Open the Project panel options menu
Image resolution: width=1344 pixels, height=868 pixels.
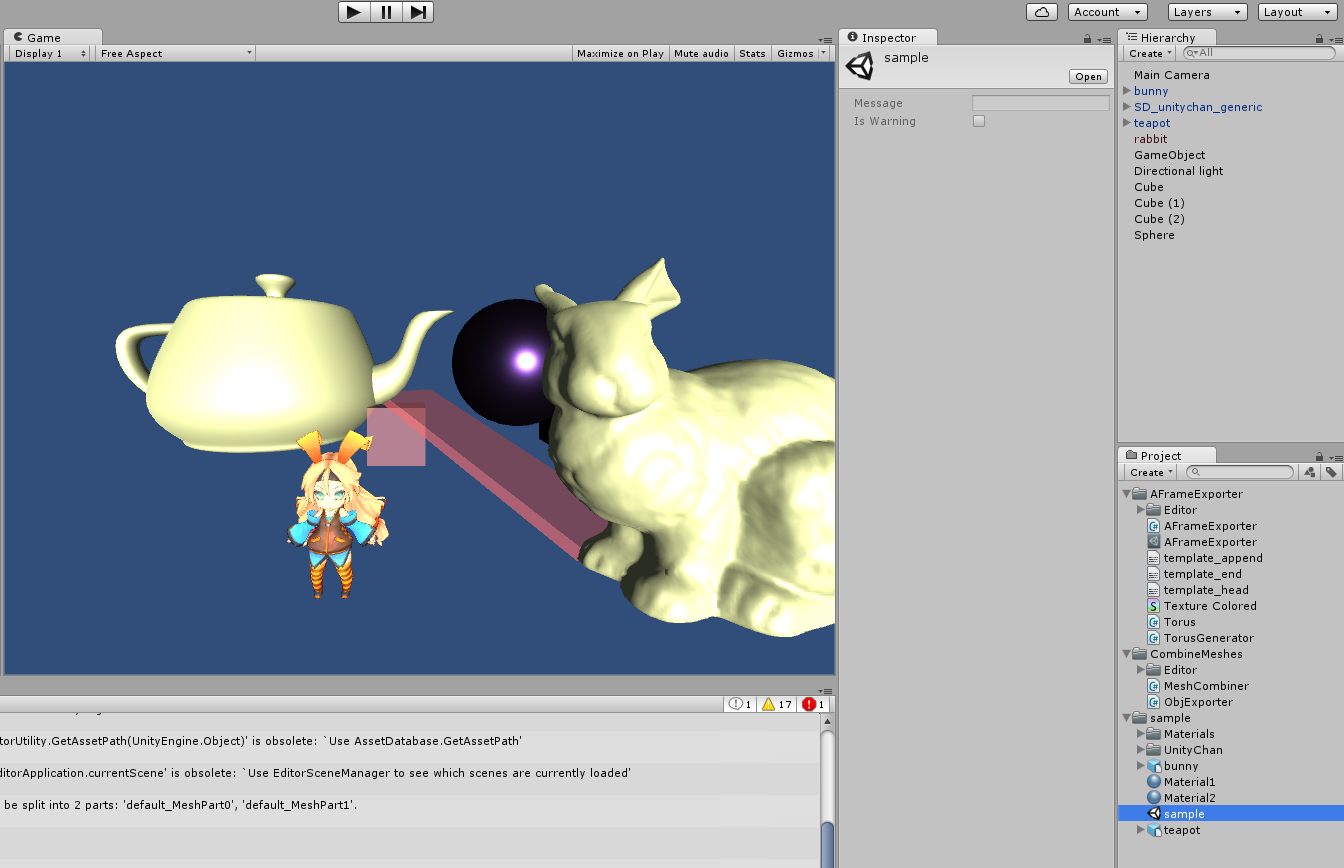(1336, 457)
